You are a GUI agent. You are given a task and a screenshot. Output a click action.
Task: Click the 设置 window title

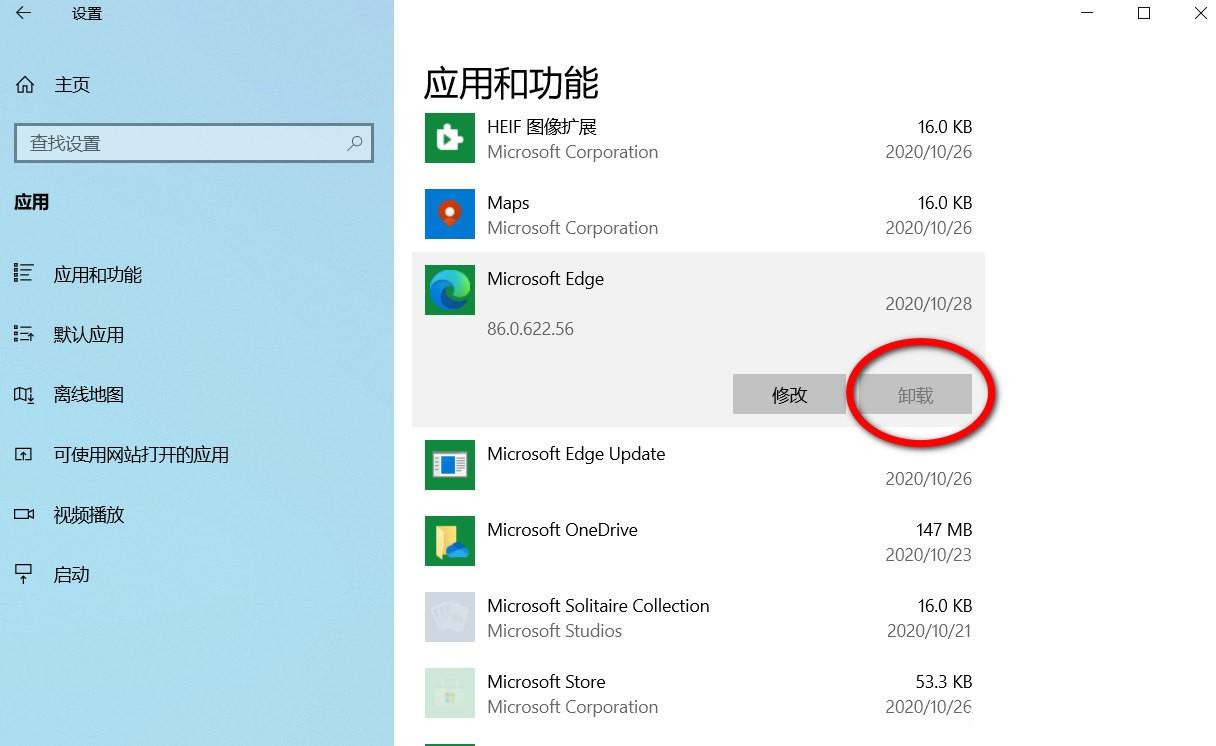tap(87, 14)
